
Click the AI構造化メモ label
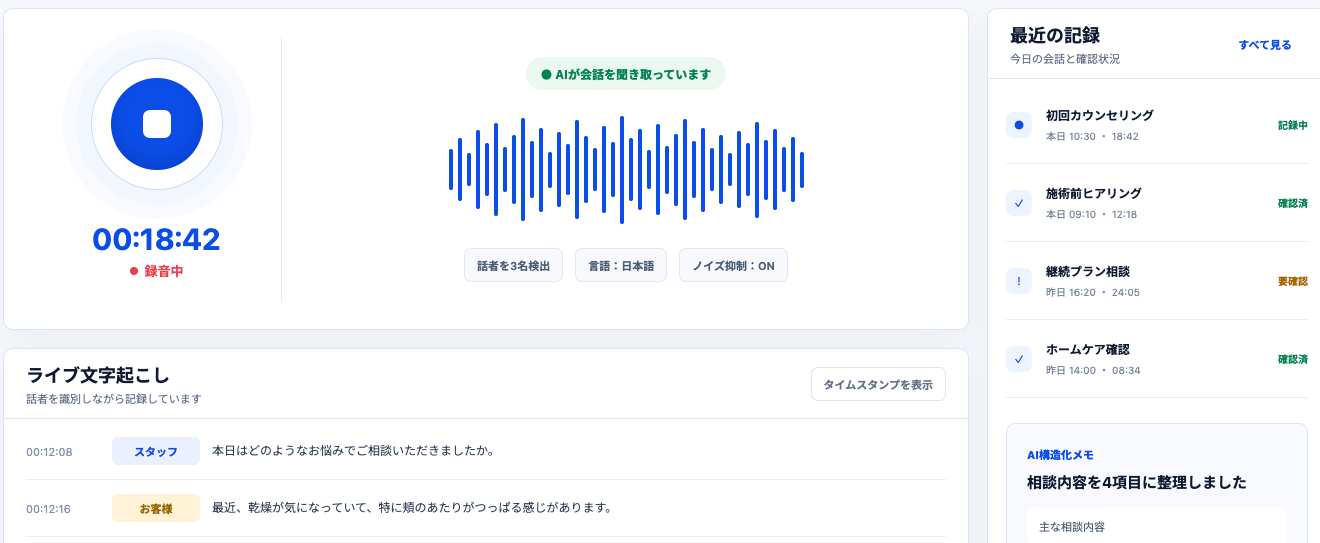1060,455
